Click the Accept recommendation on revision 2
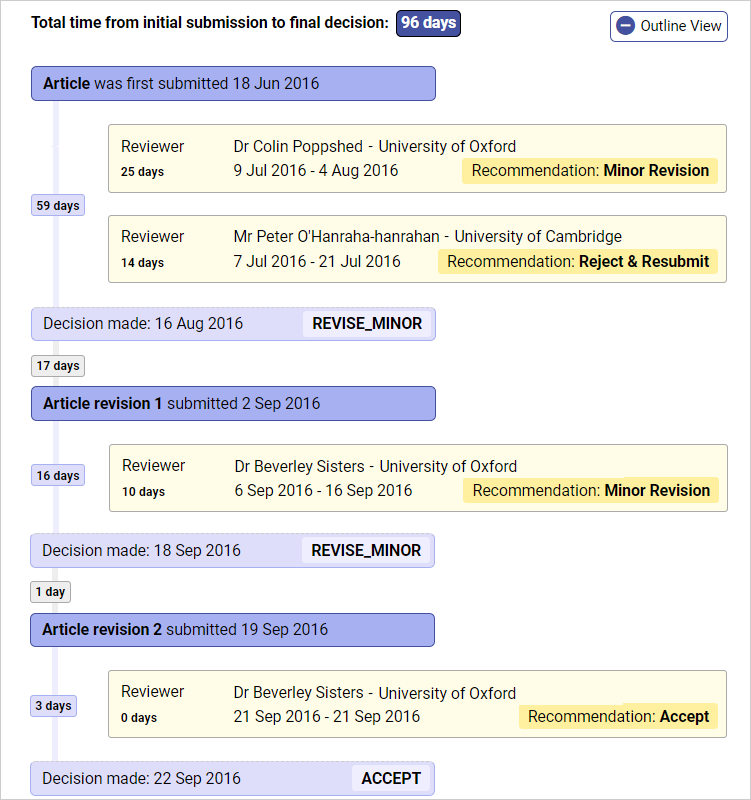The image size is (751, 800). 618,717
